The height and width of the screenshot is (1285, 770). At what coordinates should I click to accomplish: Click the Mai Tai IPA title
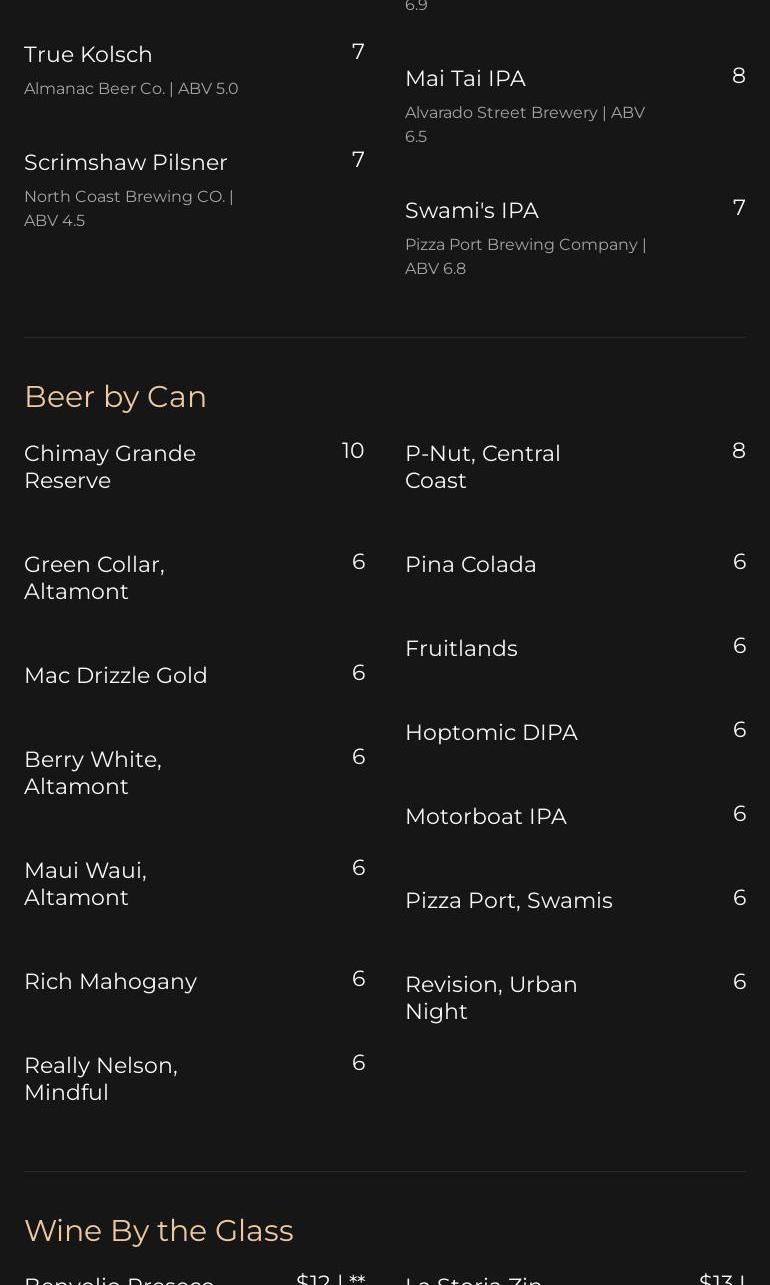pos(465,79)
